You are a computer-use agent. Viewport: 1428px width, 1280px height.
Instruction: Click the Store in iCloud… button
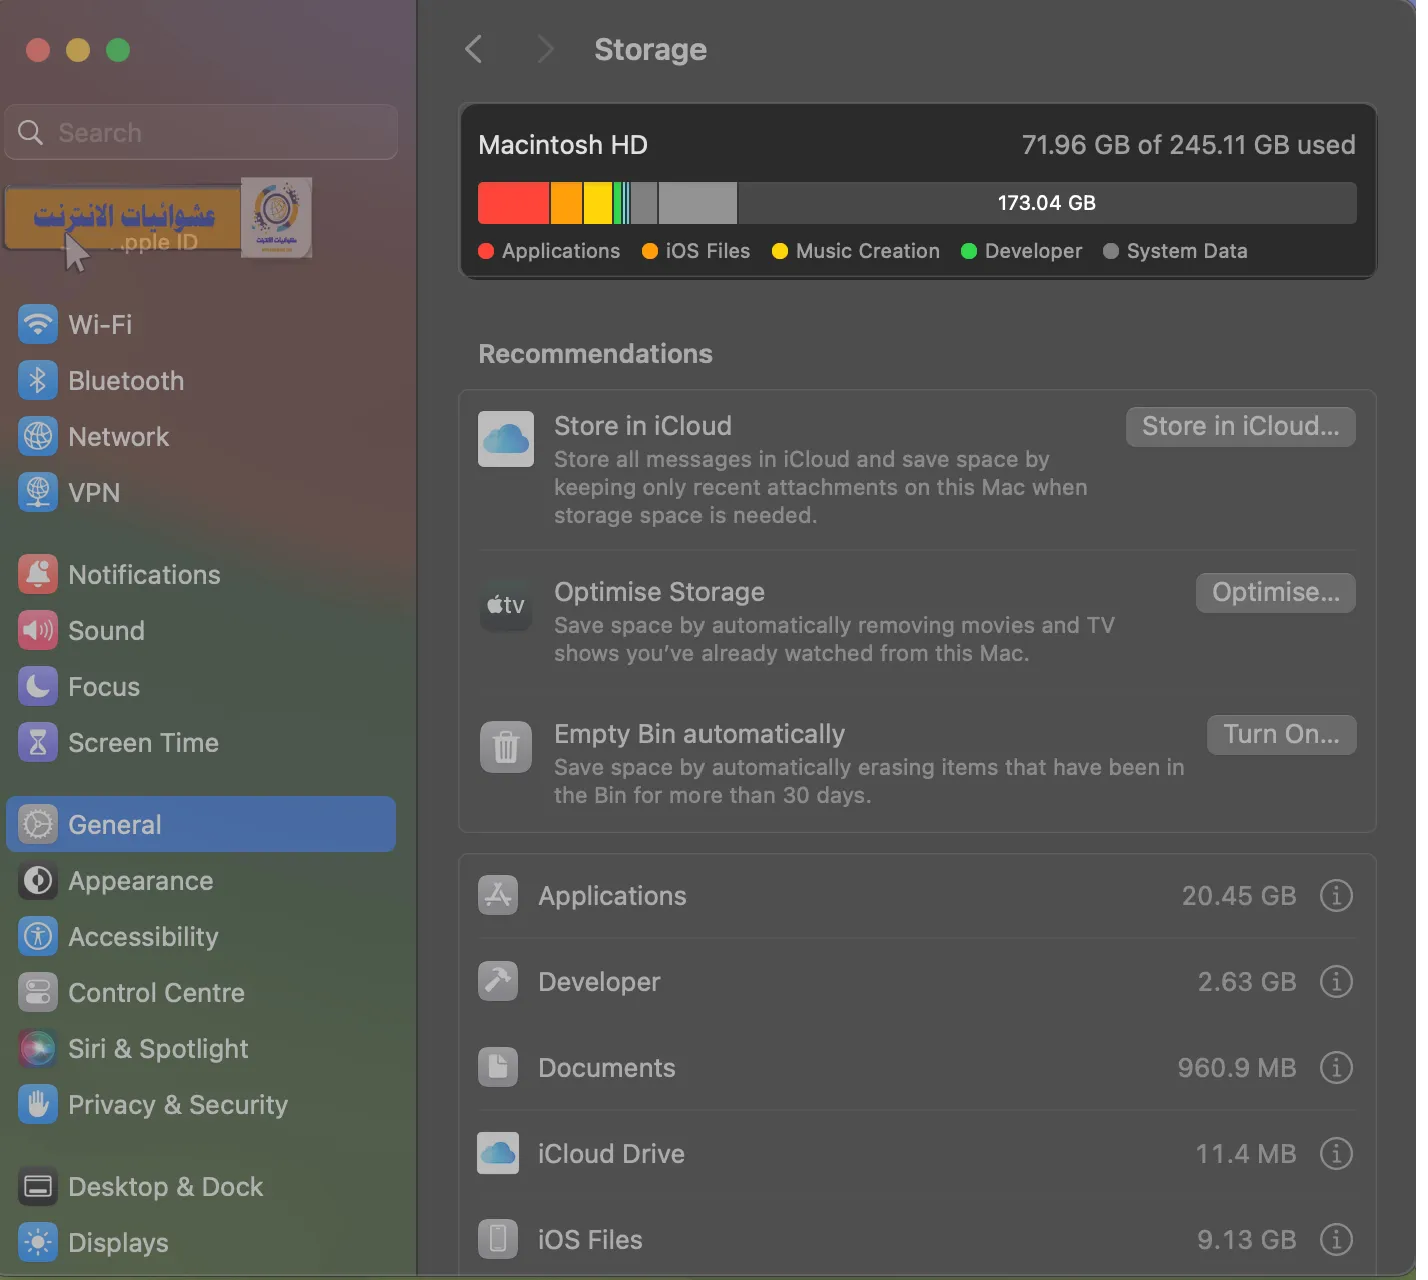tap(1240, 427)
